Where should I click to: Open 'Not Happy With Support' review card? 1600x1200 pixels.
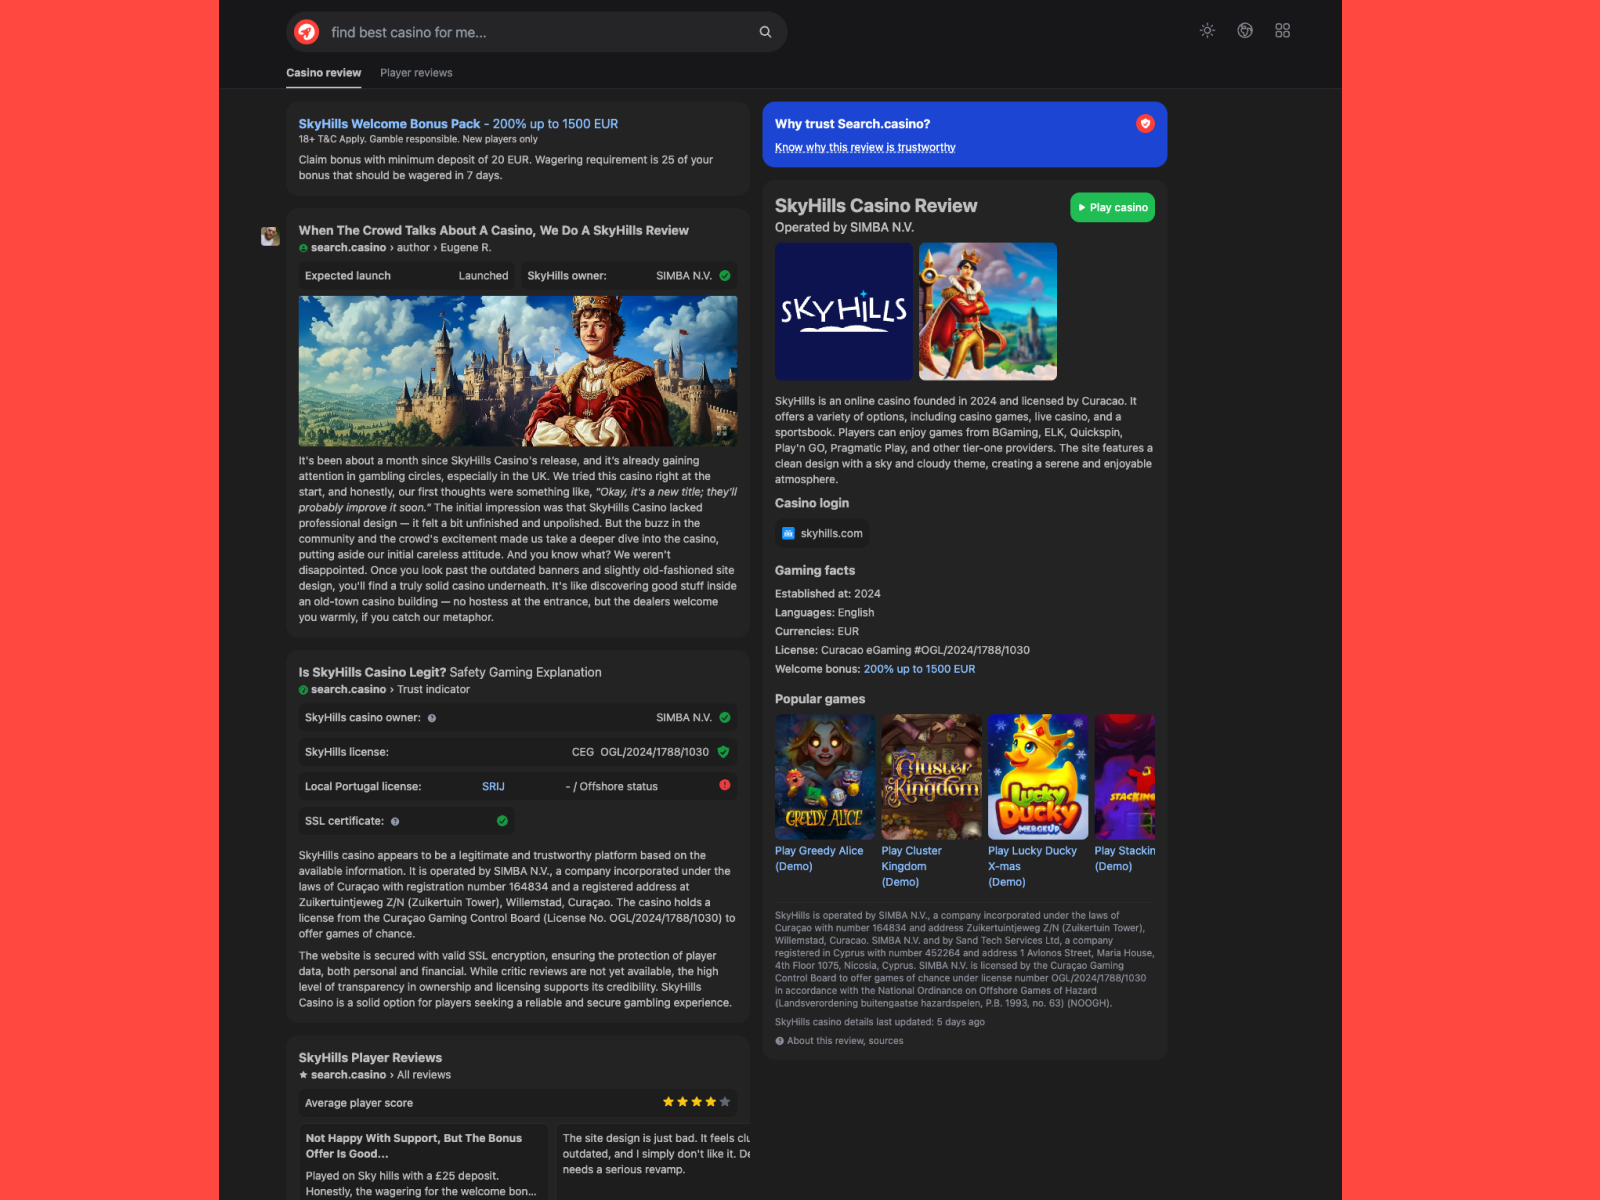423,1162
